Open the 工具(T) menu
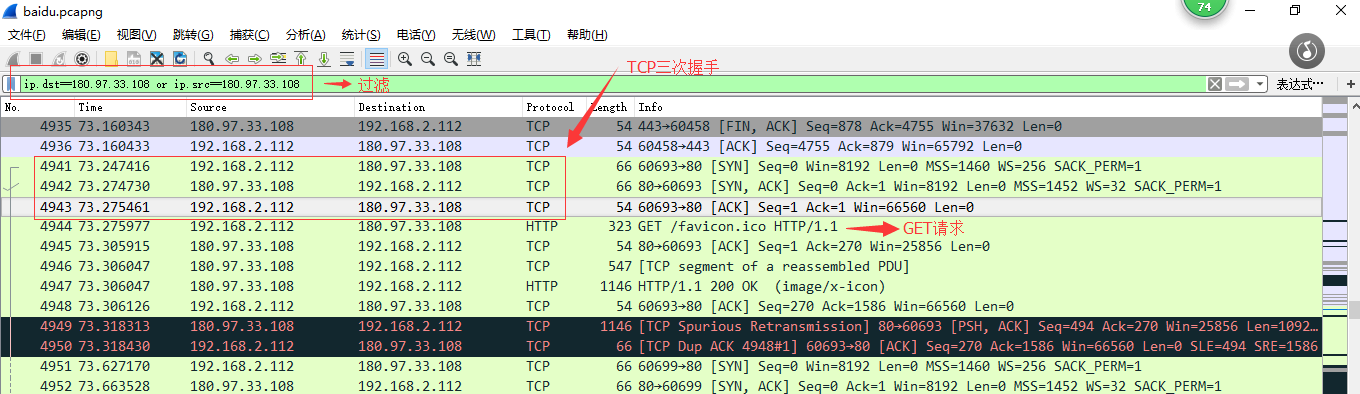The height and width of the screenshot is (394, 1360). (531, 35)
